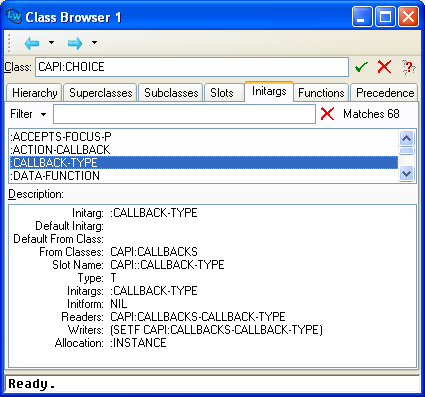This screenshot has height=397, width=425.
Task: Go forward with the right arrow icon
Action: (75, 43)
